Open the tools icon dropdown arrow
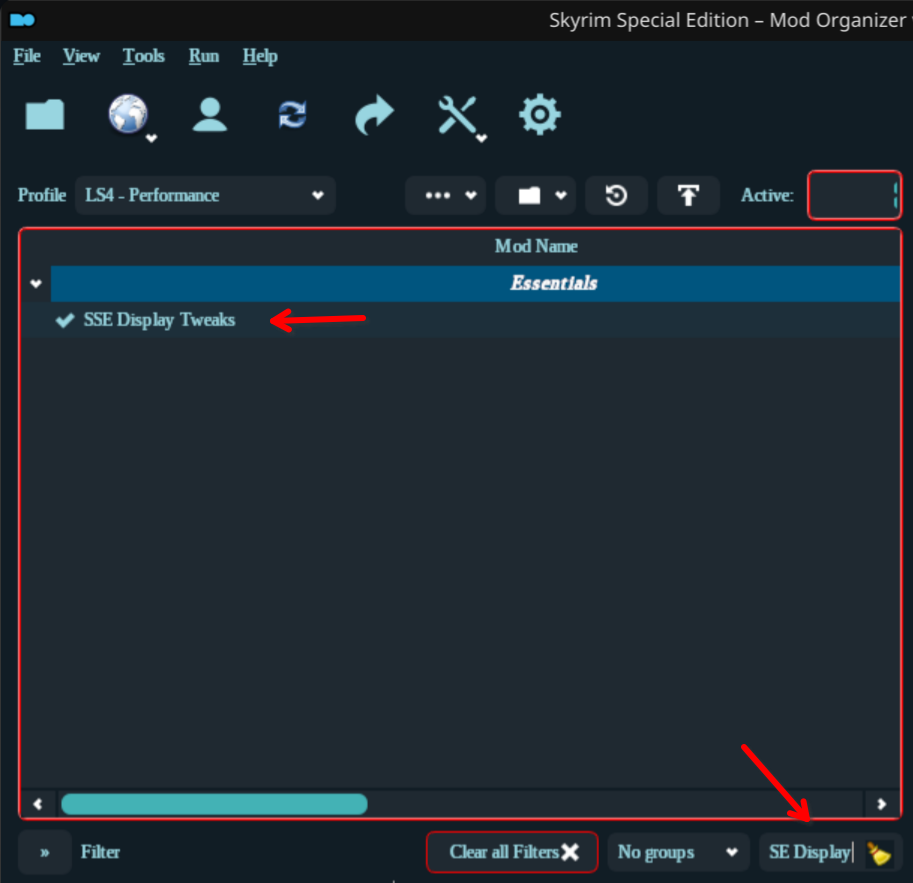The width and height of the screenshot is (913, 883). click(482, 138)
